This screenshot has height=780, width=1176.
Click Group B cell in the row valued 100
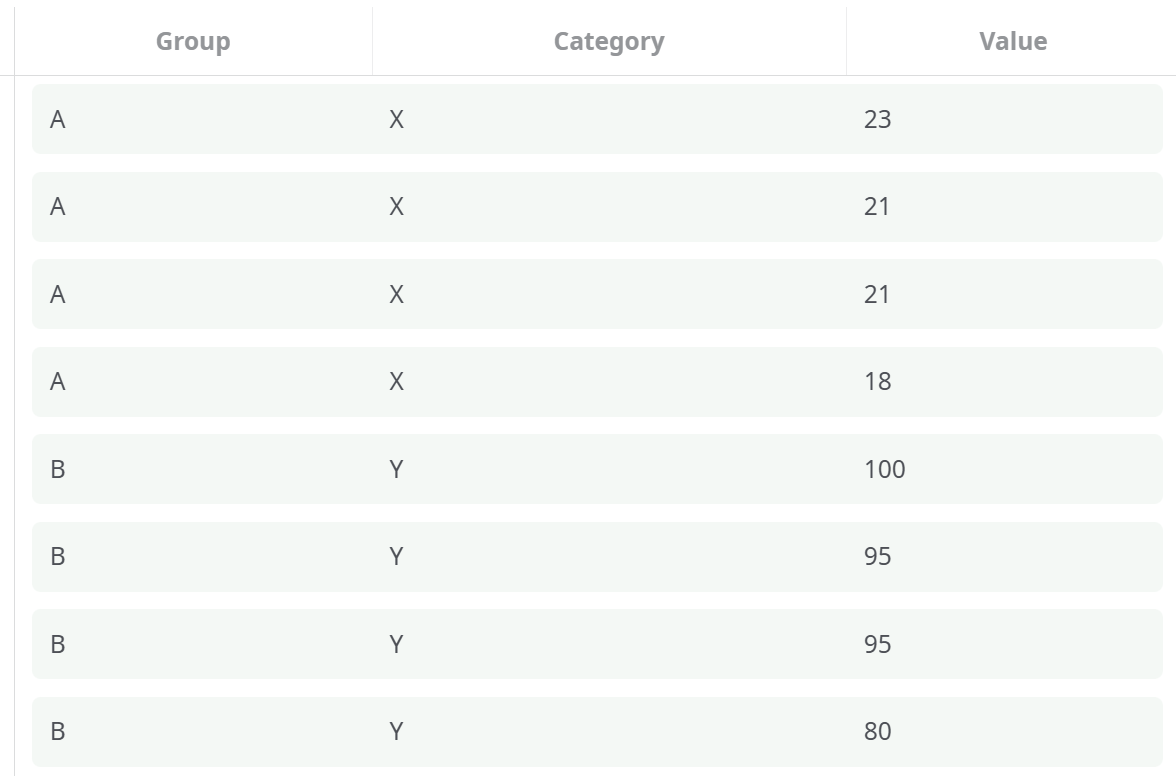pos(58,469)
